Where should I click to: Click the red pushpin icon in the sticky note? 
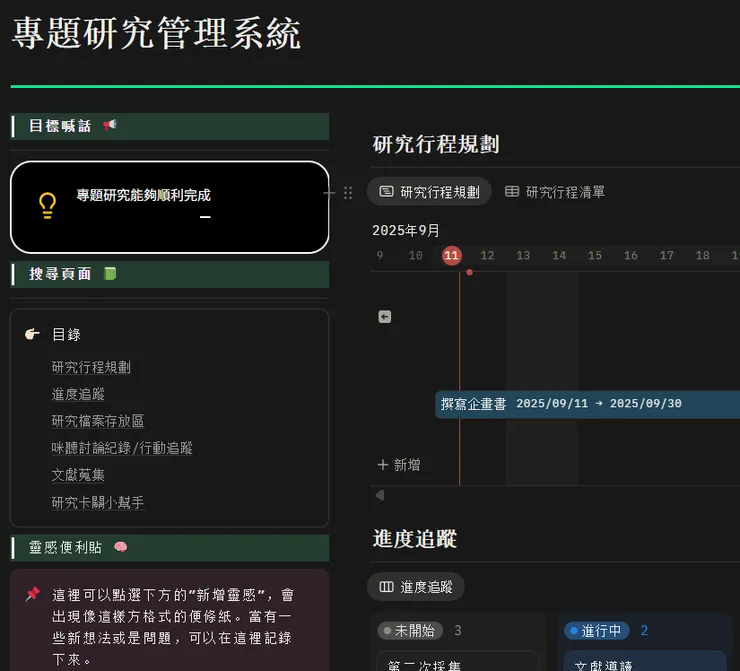[33, 594]
